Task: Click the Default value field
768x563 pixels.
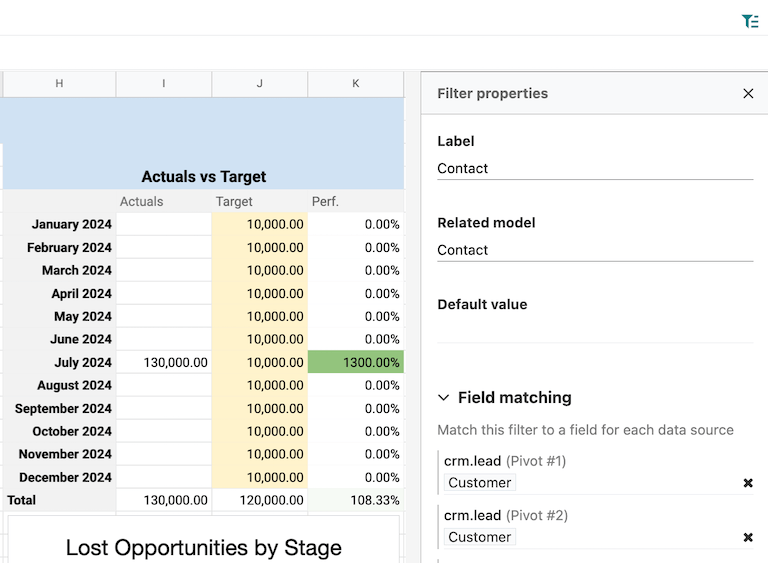Action: tap(594, 331)
